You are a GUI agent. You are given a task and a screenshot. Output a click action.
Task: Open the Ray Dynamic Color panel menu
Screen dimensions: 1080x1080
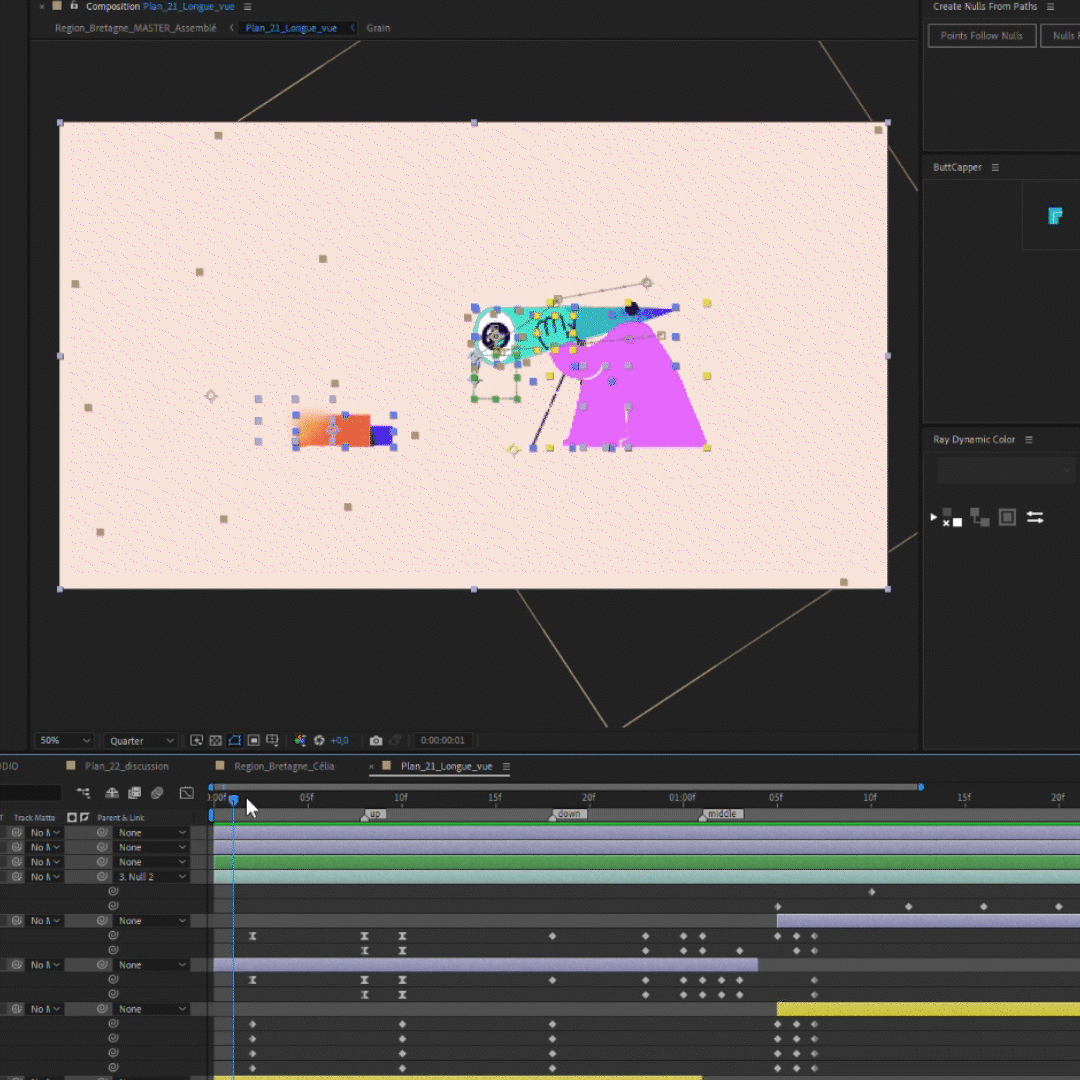[x=1029, y=439]
